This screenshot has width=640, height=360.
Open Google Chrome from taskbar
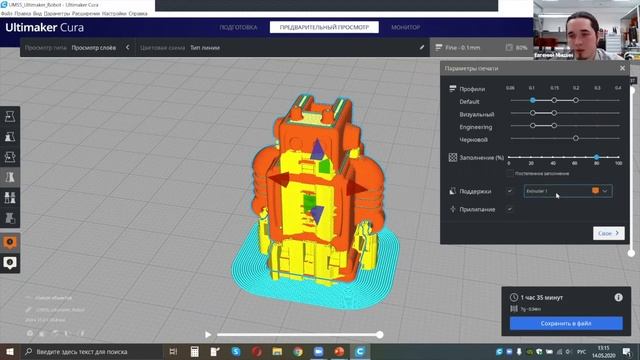pyautogui.click(x=298, y=351)
